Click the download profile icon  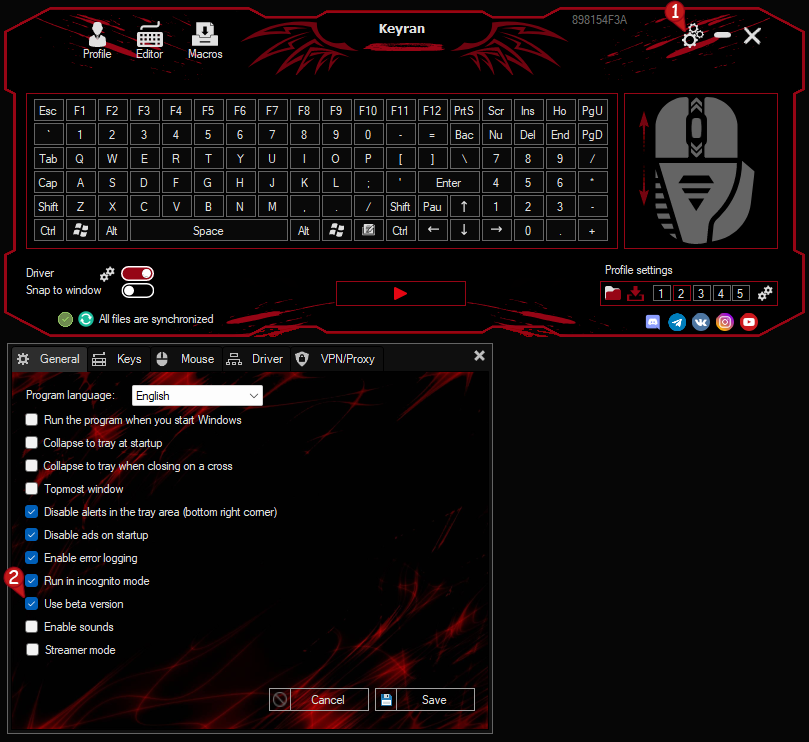[x=636, y=293]
